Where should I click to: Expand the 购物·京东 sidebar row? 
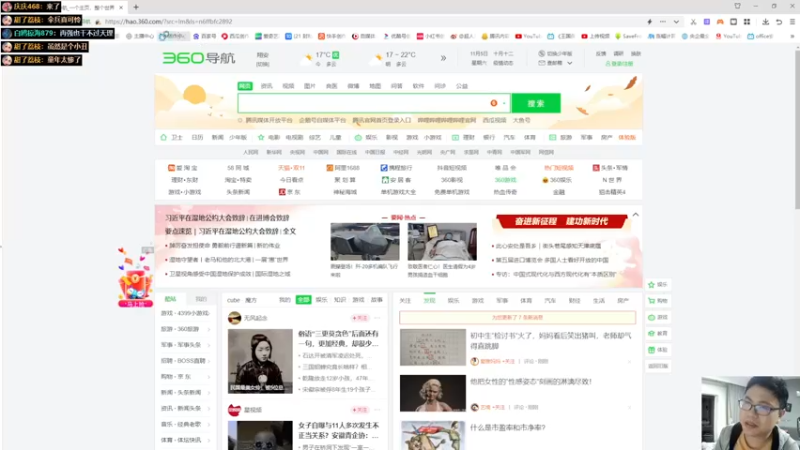185,377
